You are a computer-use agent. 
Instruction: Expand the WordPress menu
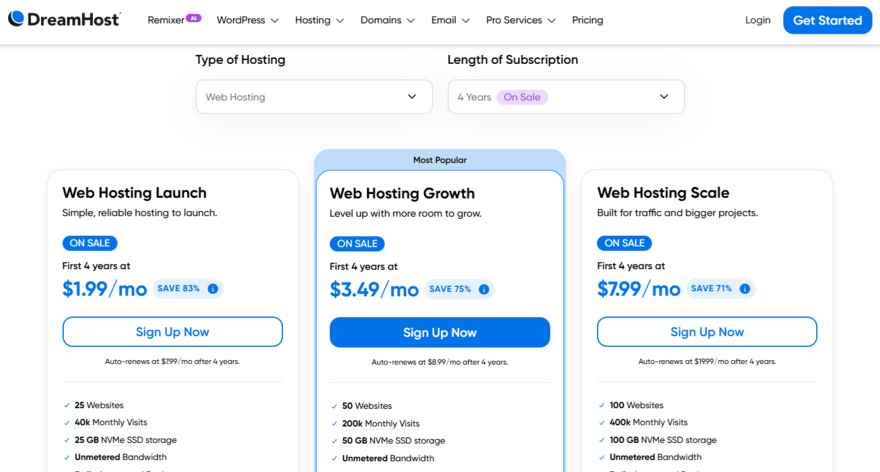(248, 20)
